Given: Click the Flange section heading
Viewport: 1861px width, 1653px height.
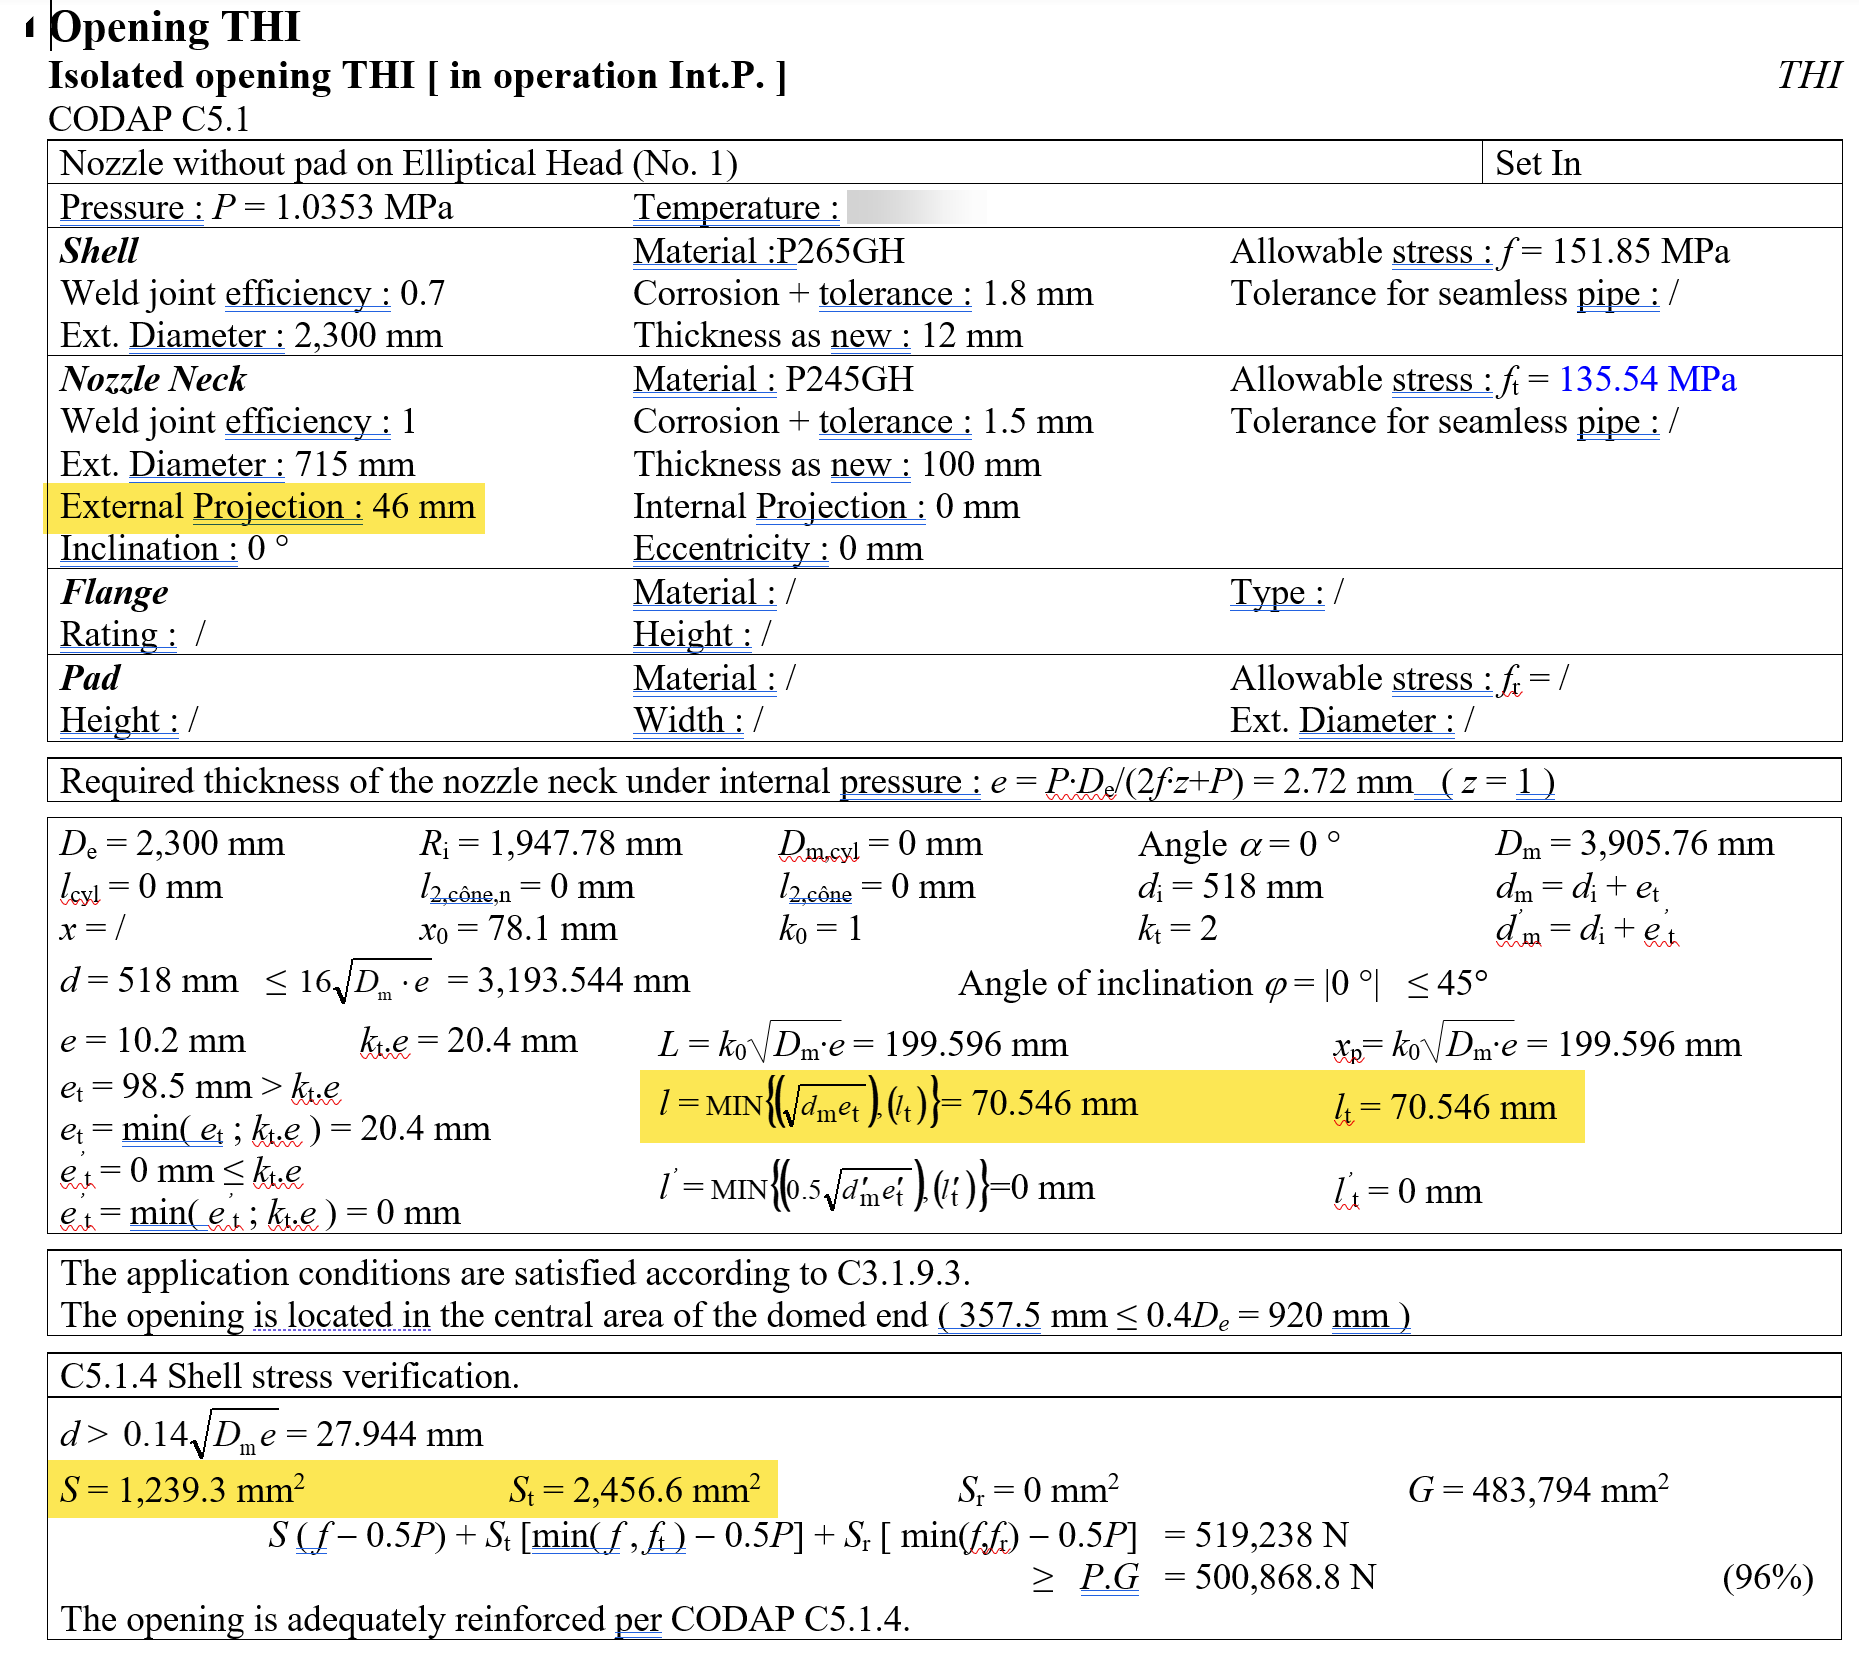Looking at the screenshot, I should coord(114,592).
